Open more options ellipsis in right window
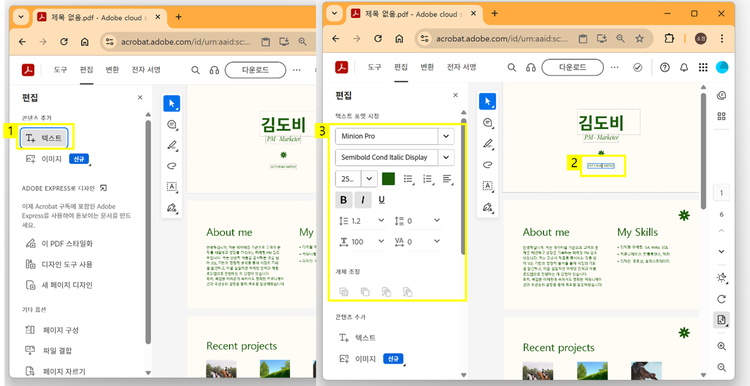 tap(615, 67)
